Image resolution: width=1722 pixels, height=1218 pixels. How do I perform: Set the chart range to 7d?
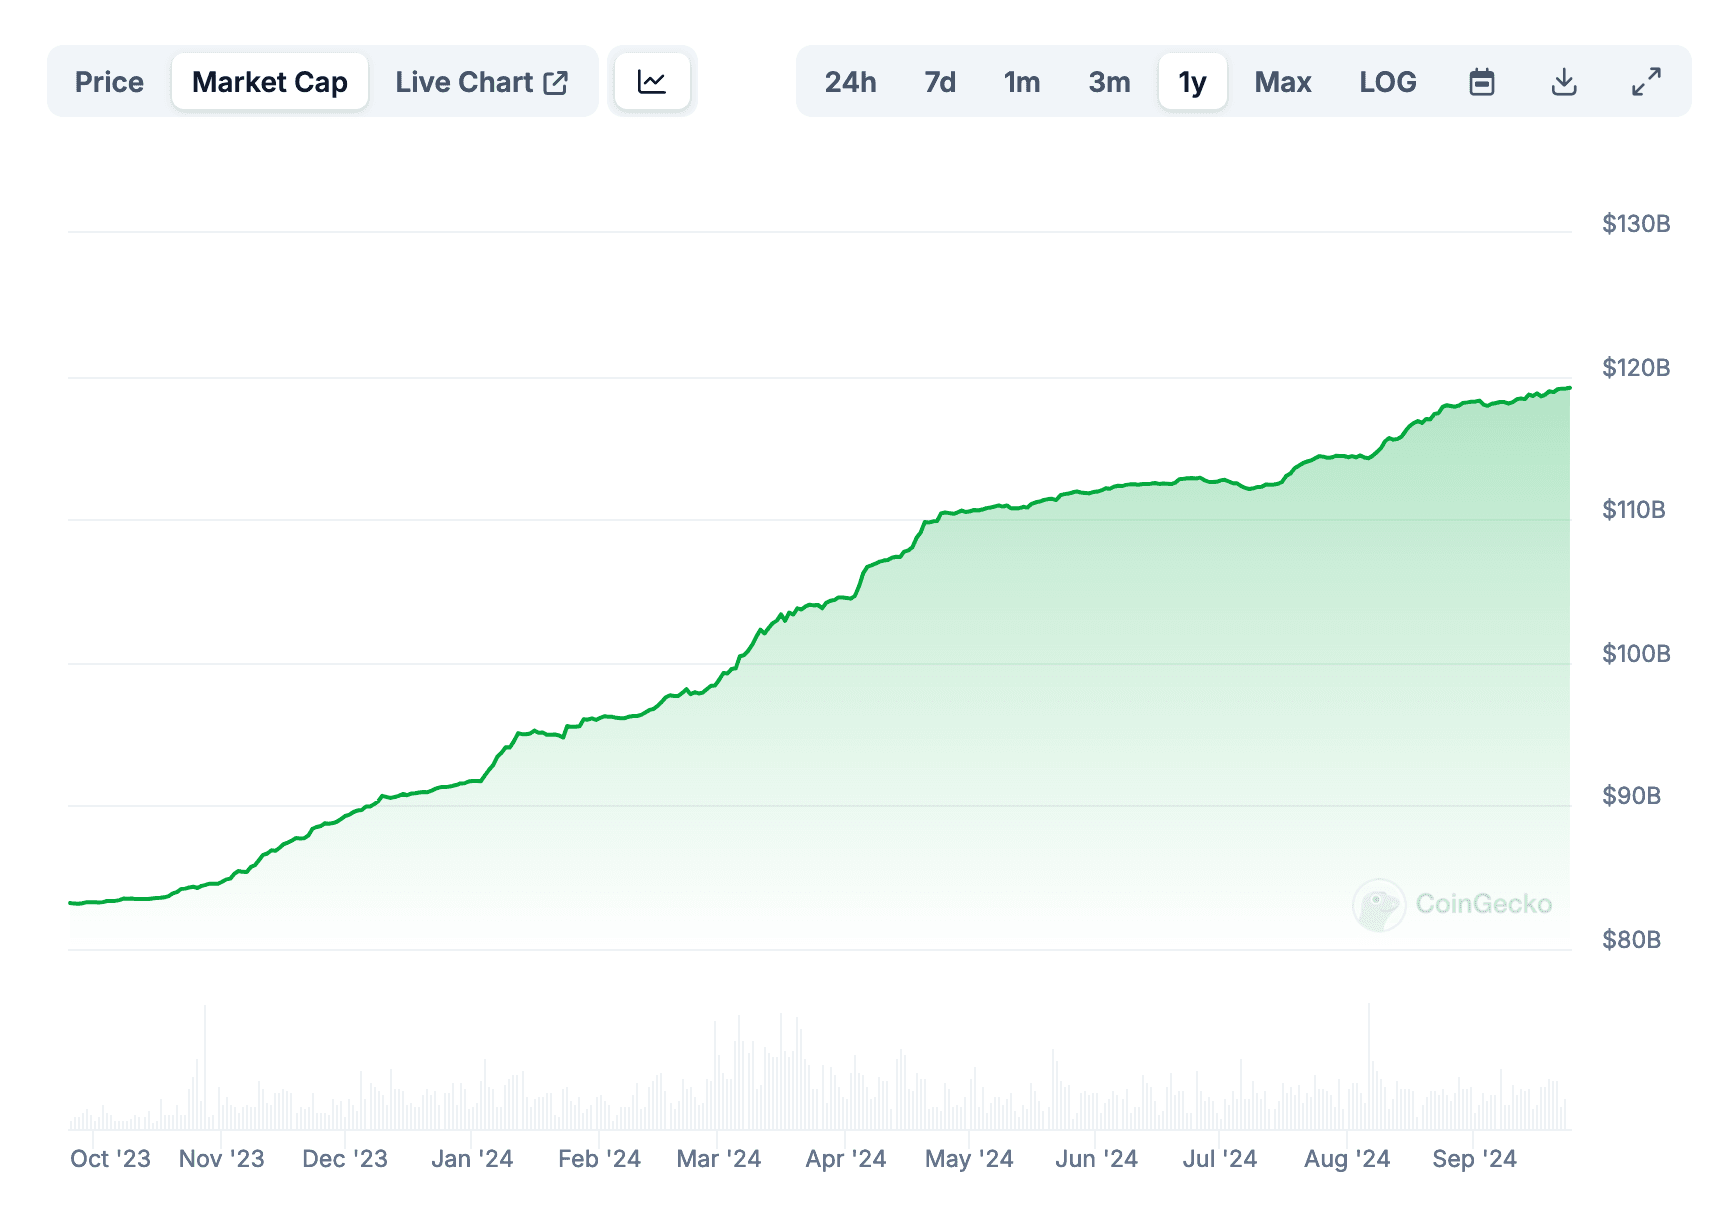pyautogui.click(x=940, y=82)
